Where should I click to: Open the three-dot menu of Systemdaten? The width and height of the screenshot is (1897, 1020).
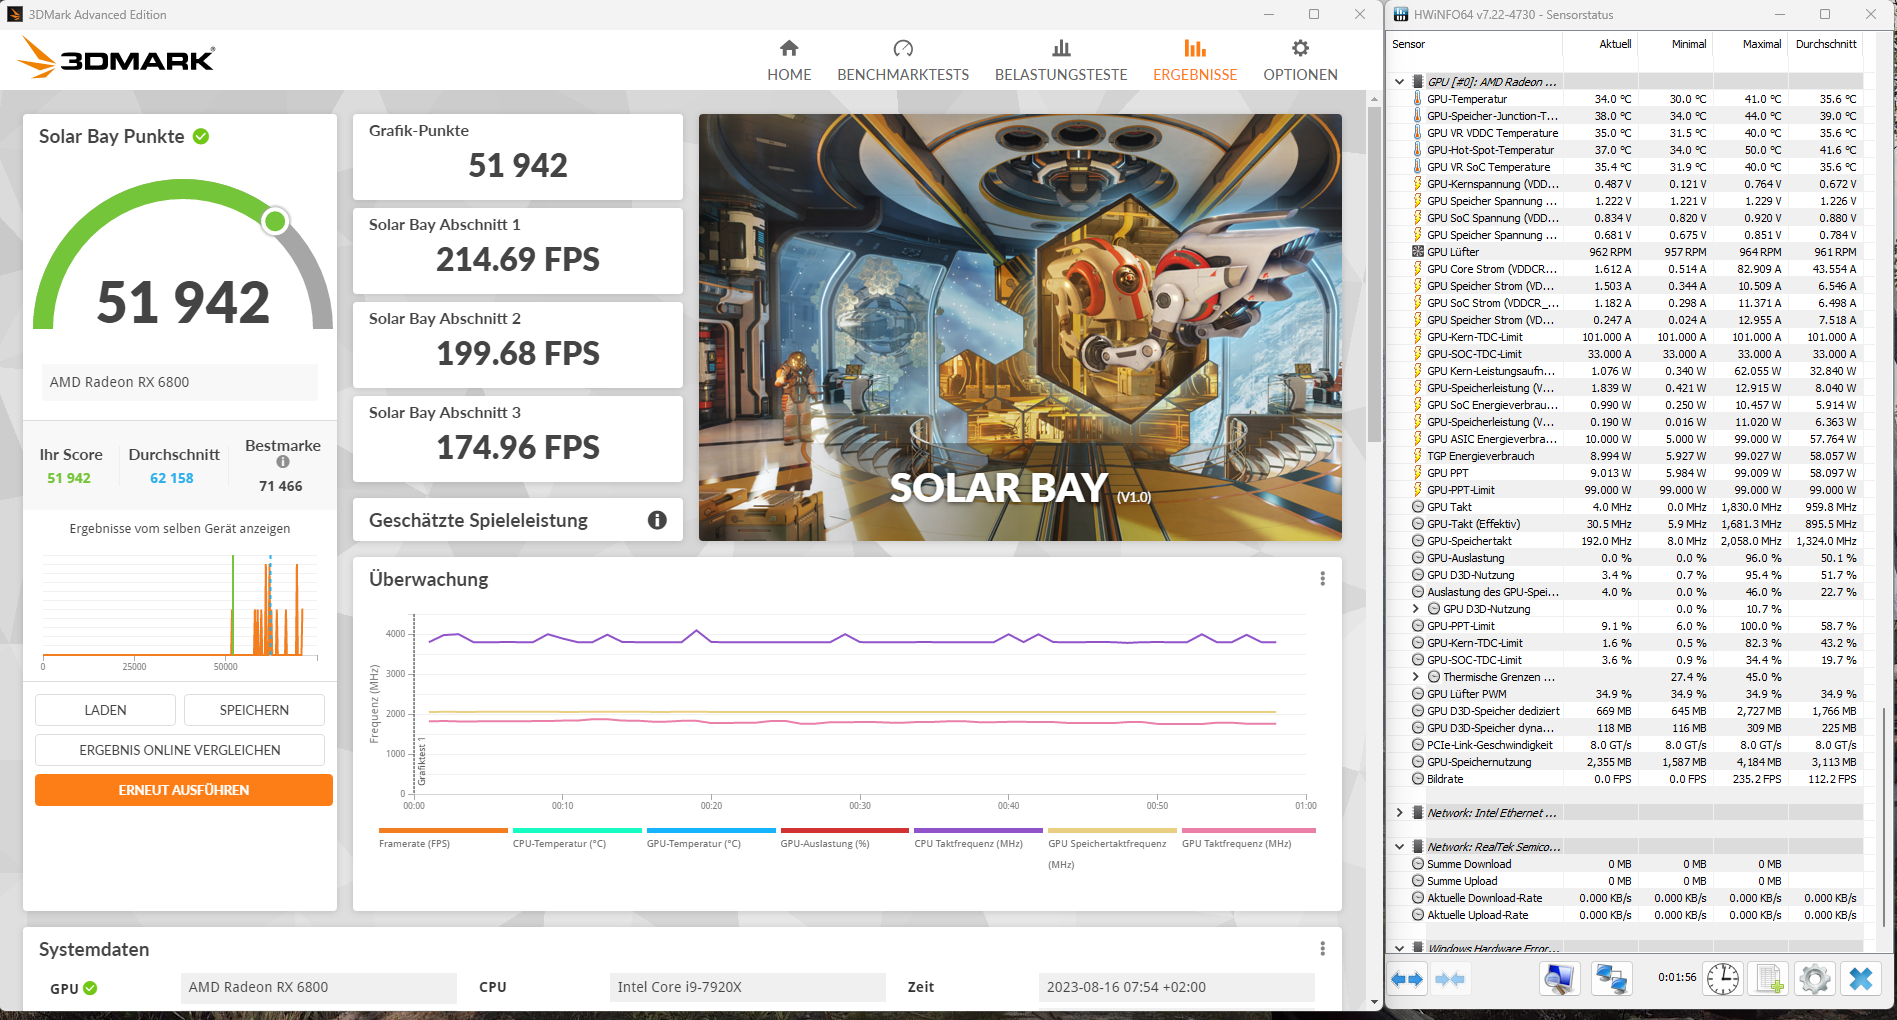[x=1322, y=949]
